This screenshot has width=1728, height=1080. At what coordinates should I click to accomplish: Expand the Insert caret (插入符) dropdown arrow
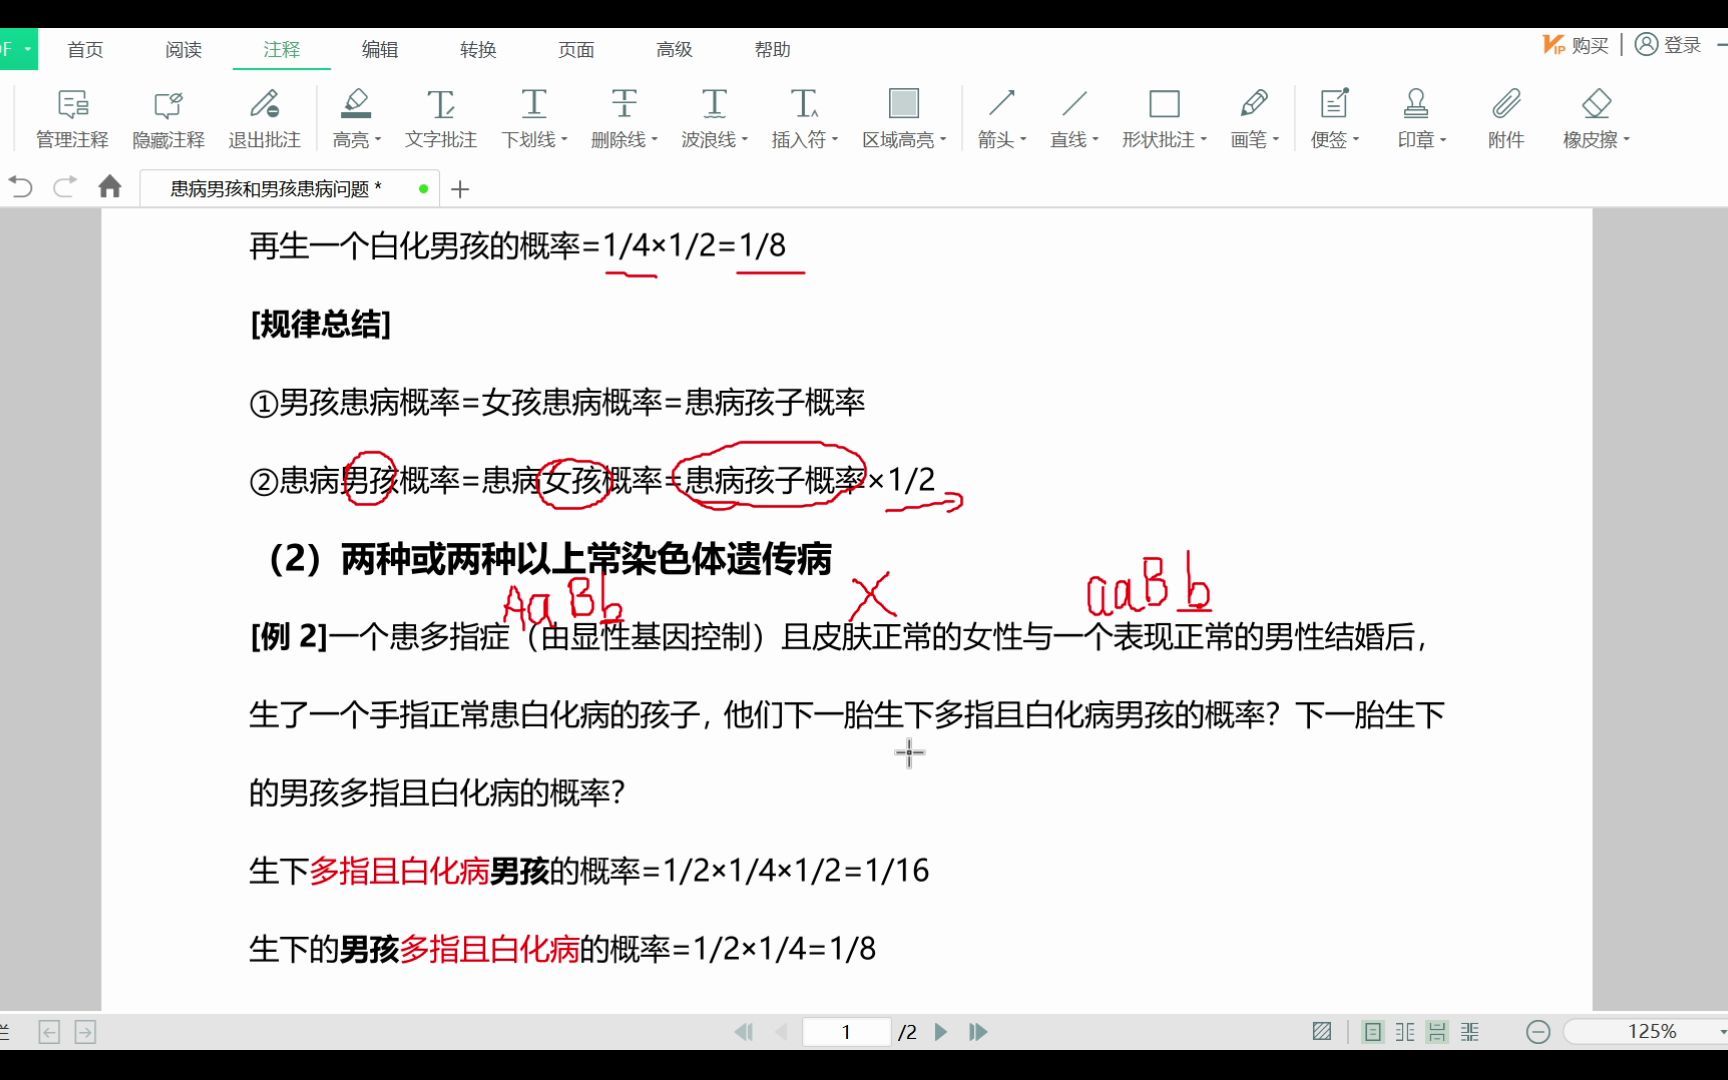(835, 140)
